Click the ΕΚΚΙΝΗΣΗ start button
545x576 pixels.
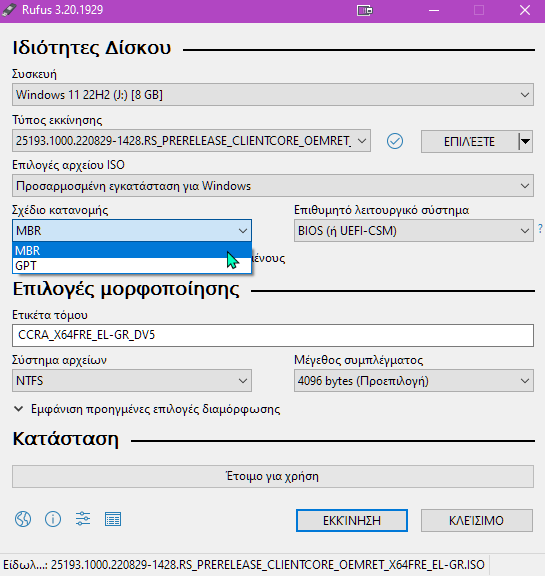[x=352, y=520]
